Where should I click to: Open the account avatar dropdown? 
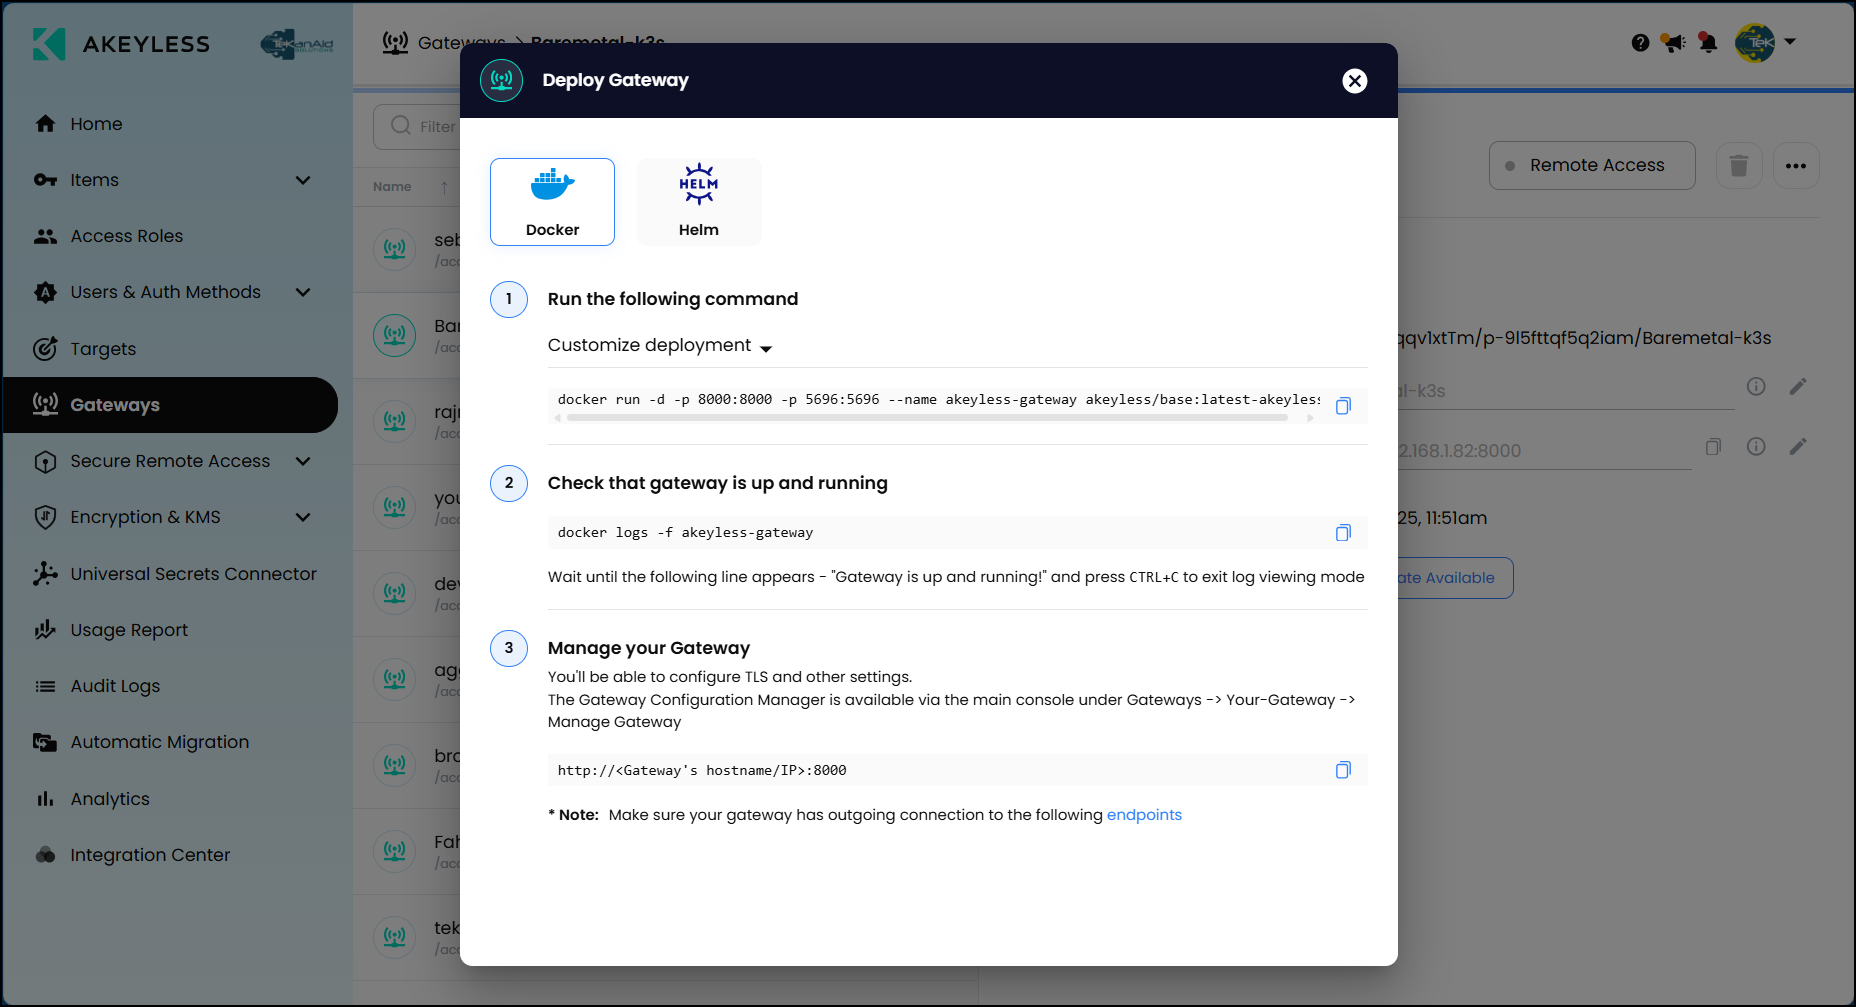tap(1765, 42)
